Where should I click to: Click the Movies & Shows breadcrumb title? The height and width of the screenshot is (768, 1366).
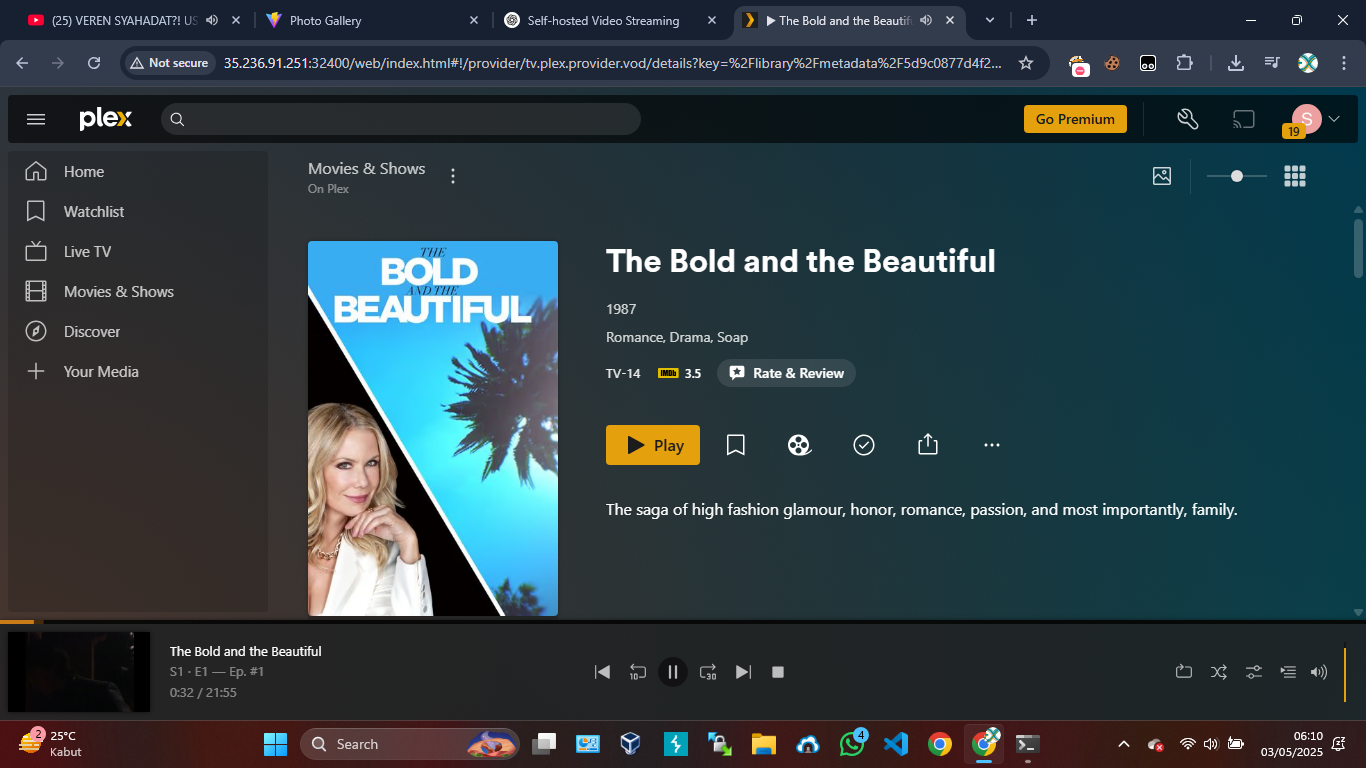(367, 169)
